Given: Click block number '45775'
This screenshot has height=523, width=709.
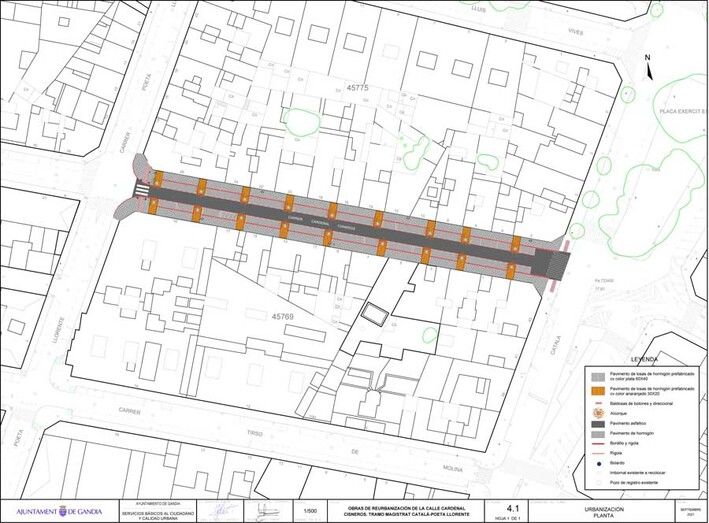Looking at the screenshot, I should point(357,88).
